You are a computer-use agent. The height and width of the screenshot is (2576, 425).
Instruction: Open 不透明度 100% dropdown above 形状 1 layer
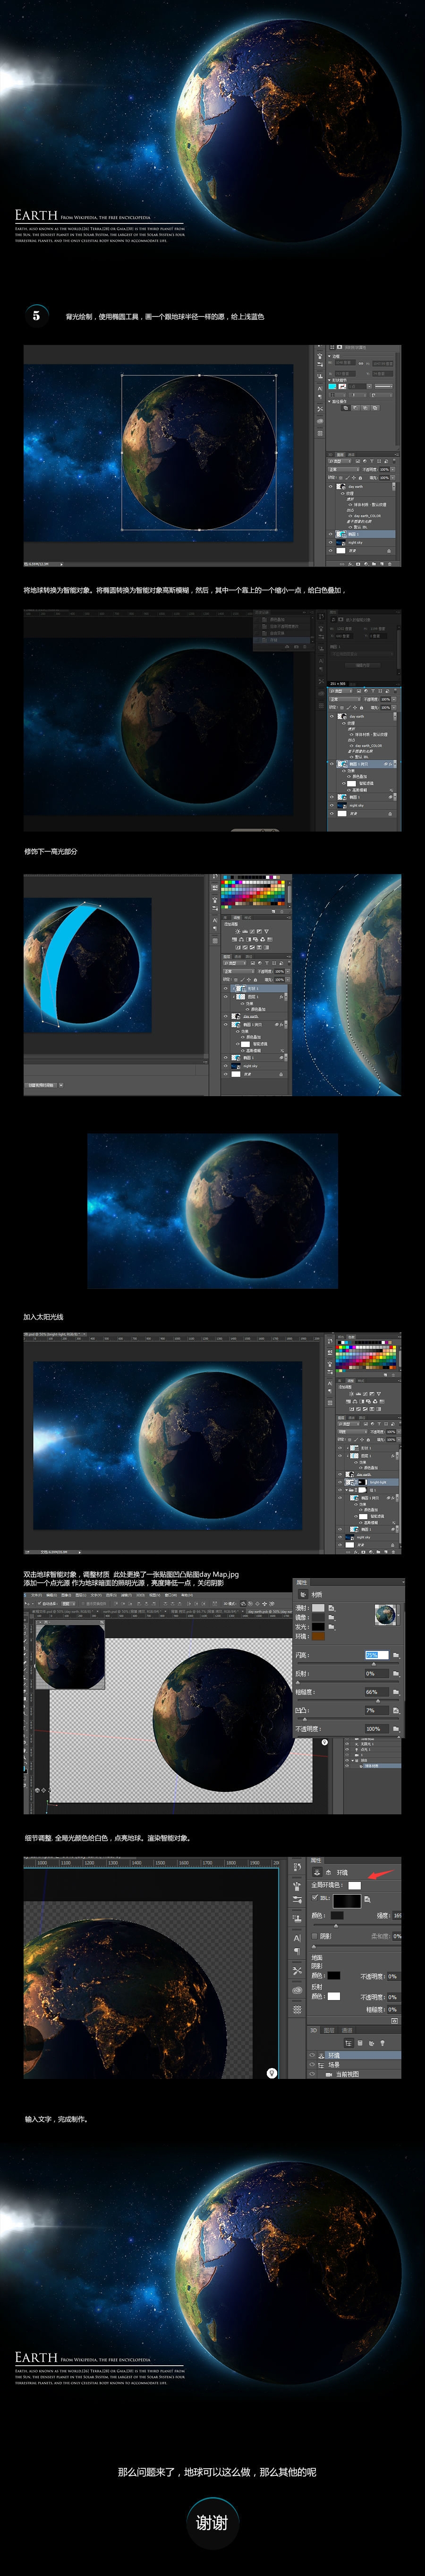coord(288,972)
